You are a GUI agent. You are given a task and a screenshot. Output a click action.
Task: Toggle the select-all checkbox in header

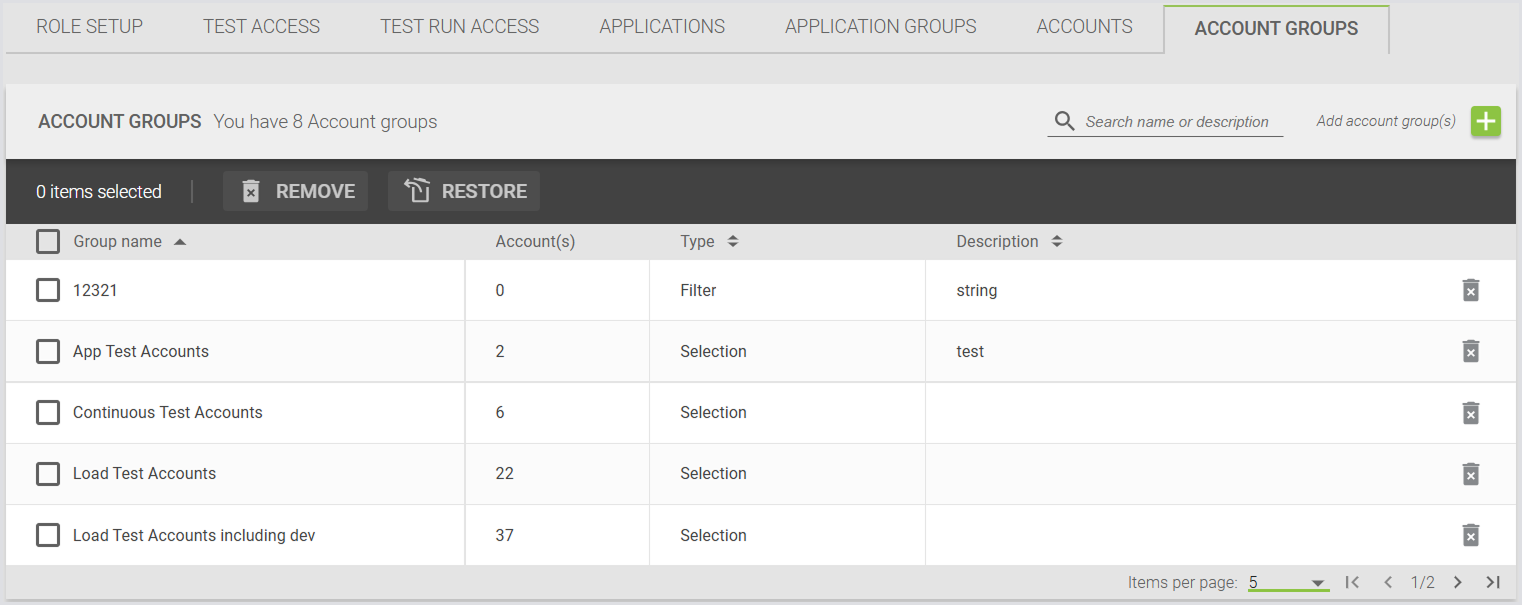point(48,241)
